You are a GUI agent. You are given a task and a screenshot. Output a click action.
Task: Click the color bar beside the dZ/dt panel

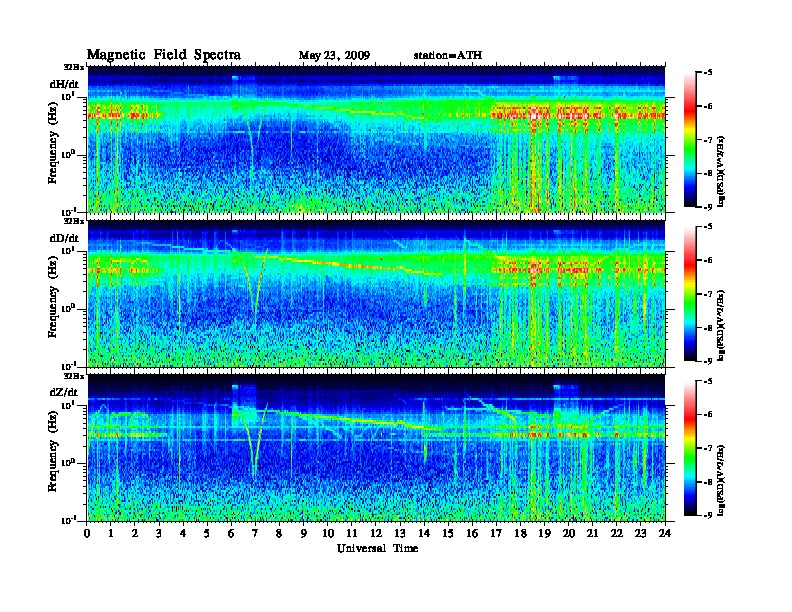pos(690,448)
